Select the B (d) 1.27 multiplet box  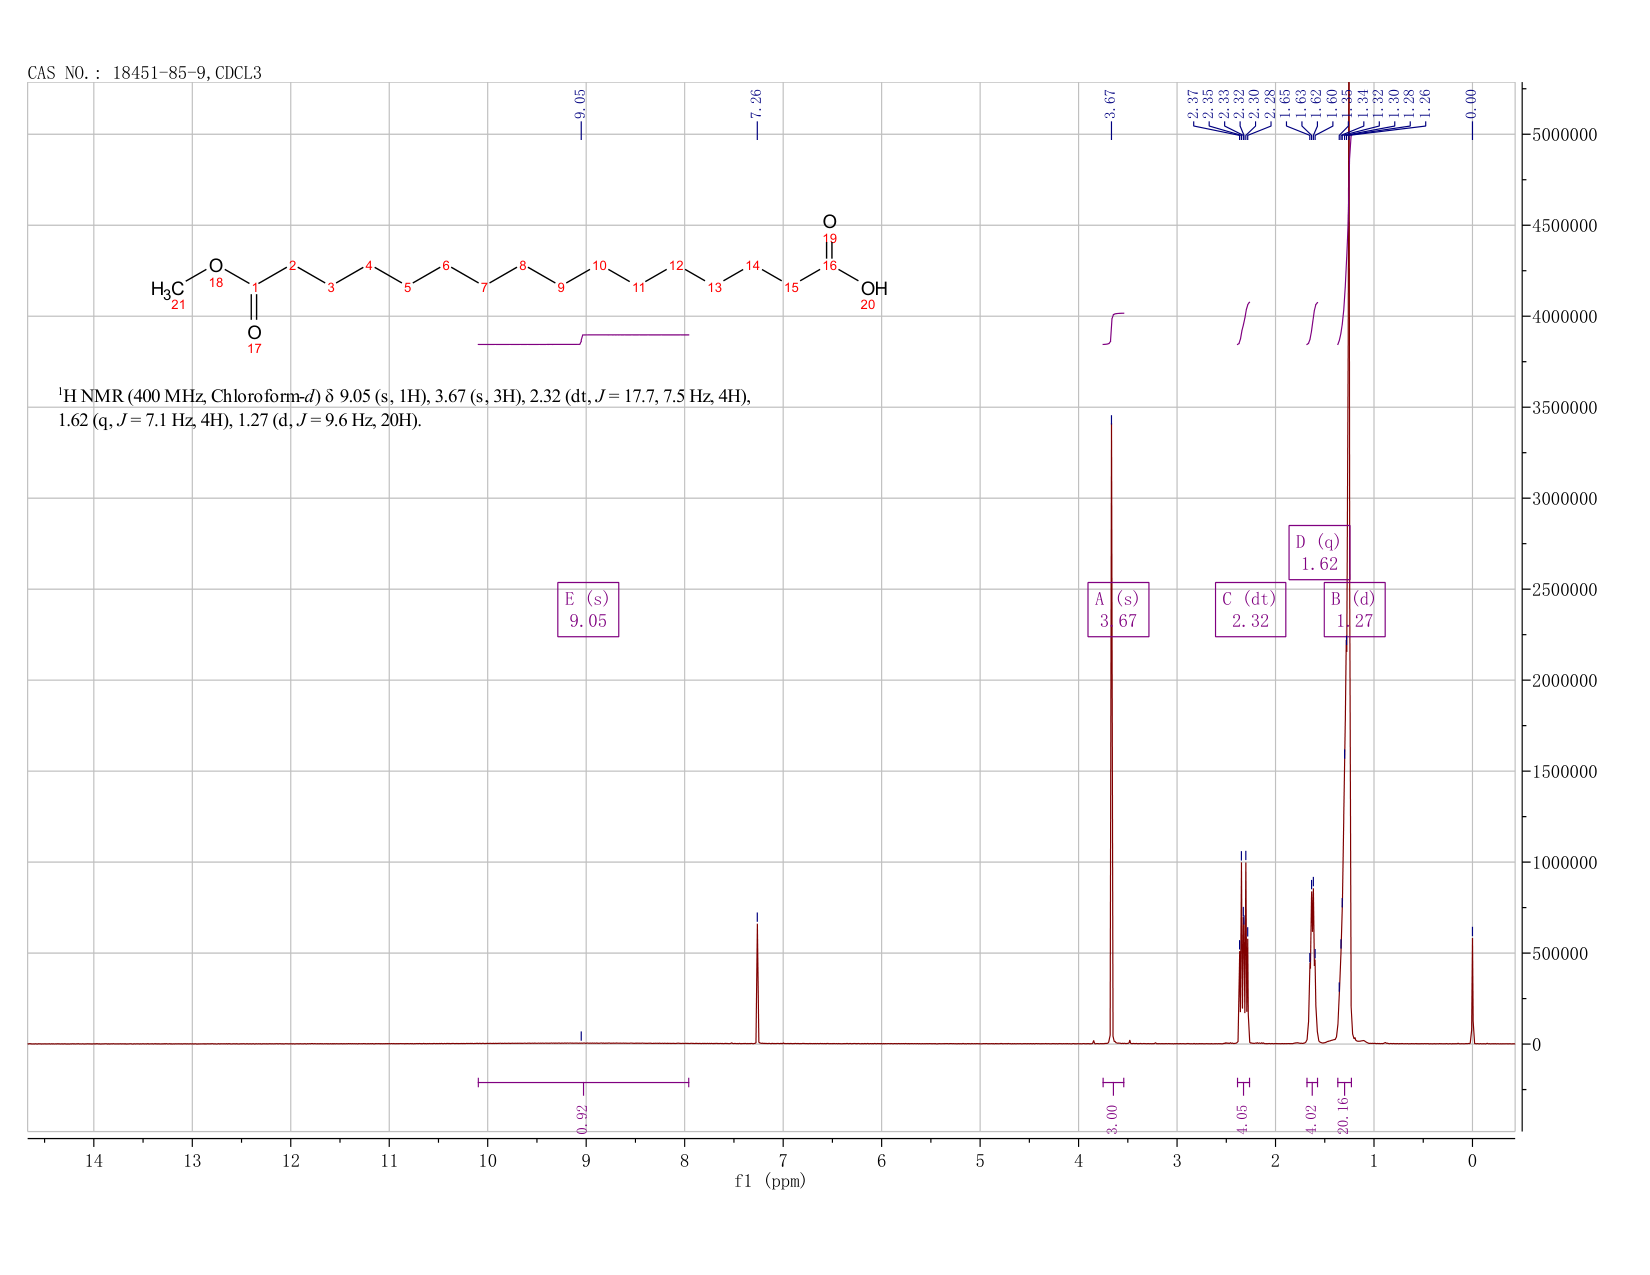(1355, 609)
